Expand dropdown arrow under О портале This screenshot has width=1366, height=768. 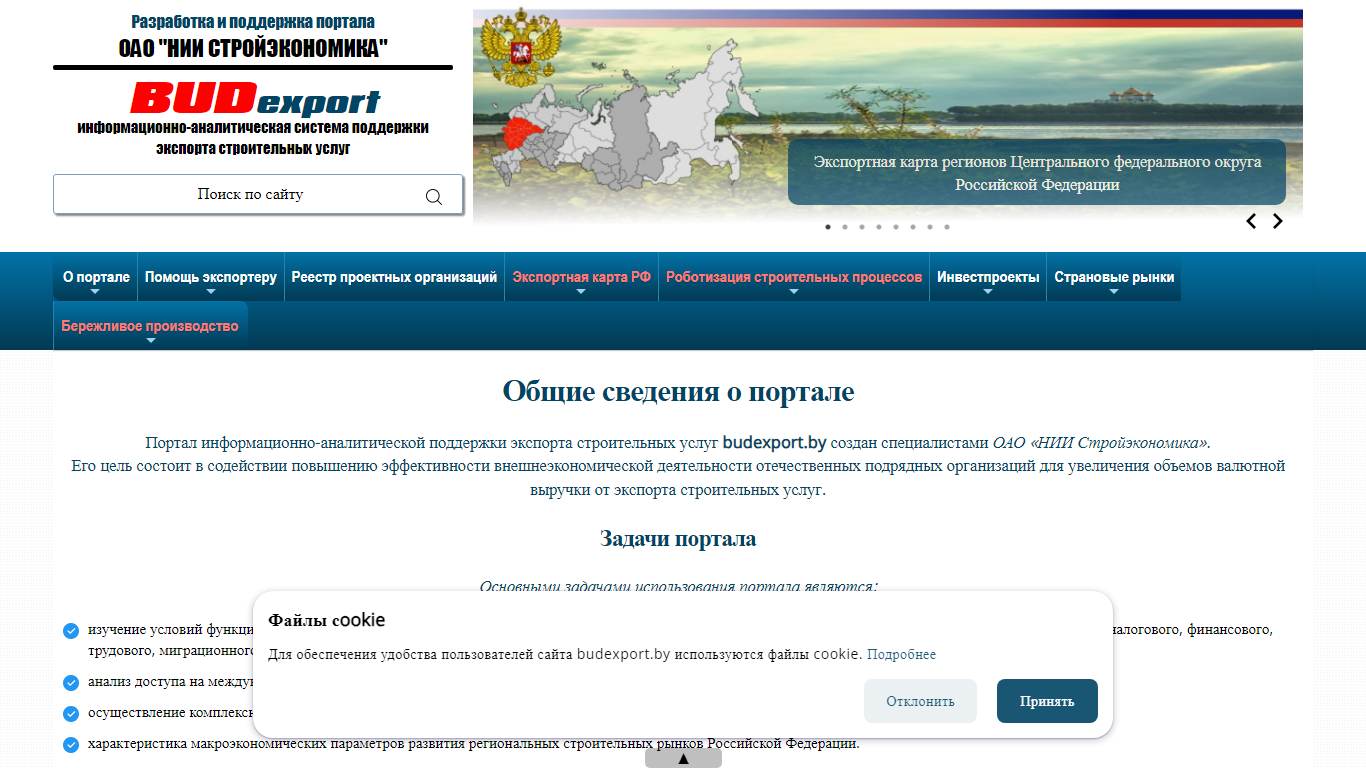(x=96, y=292)
